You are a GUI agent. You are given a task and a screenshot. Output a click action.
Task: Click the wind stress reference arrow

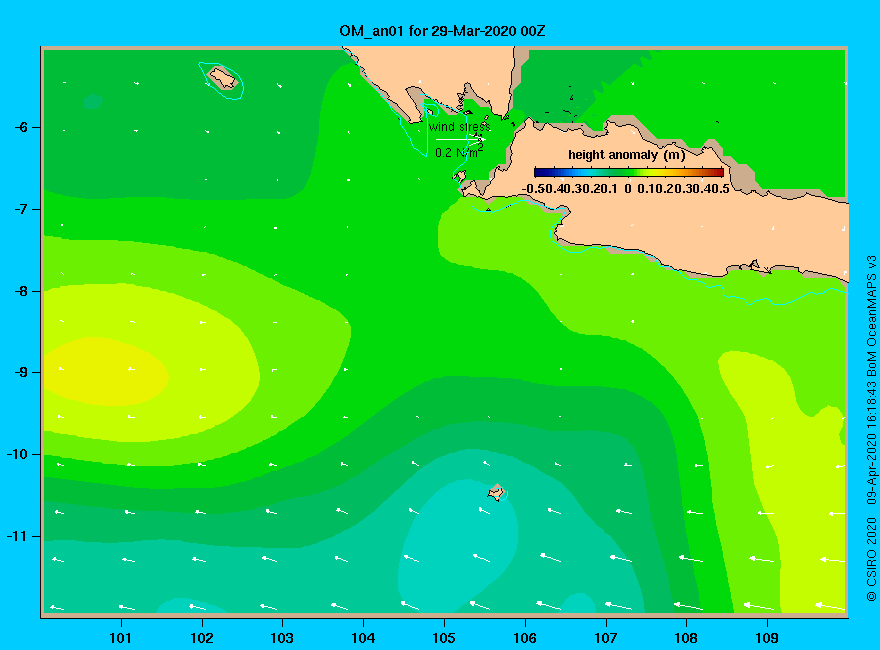point(460,139)
